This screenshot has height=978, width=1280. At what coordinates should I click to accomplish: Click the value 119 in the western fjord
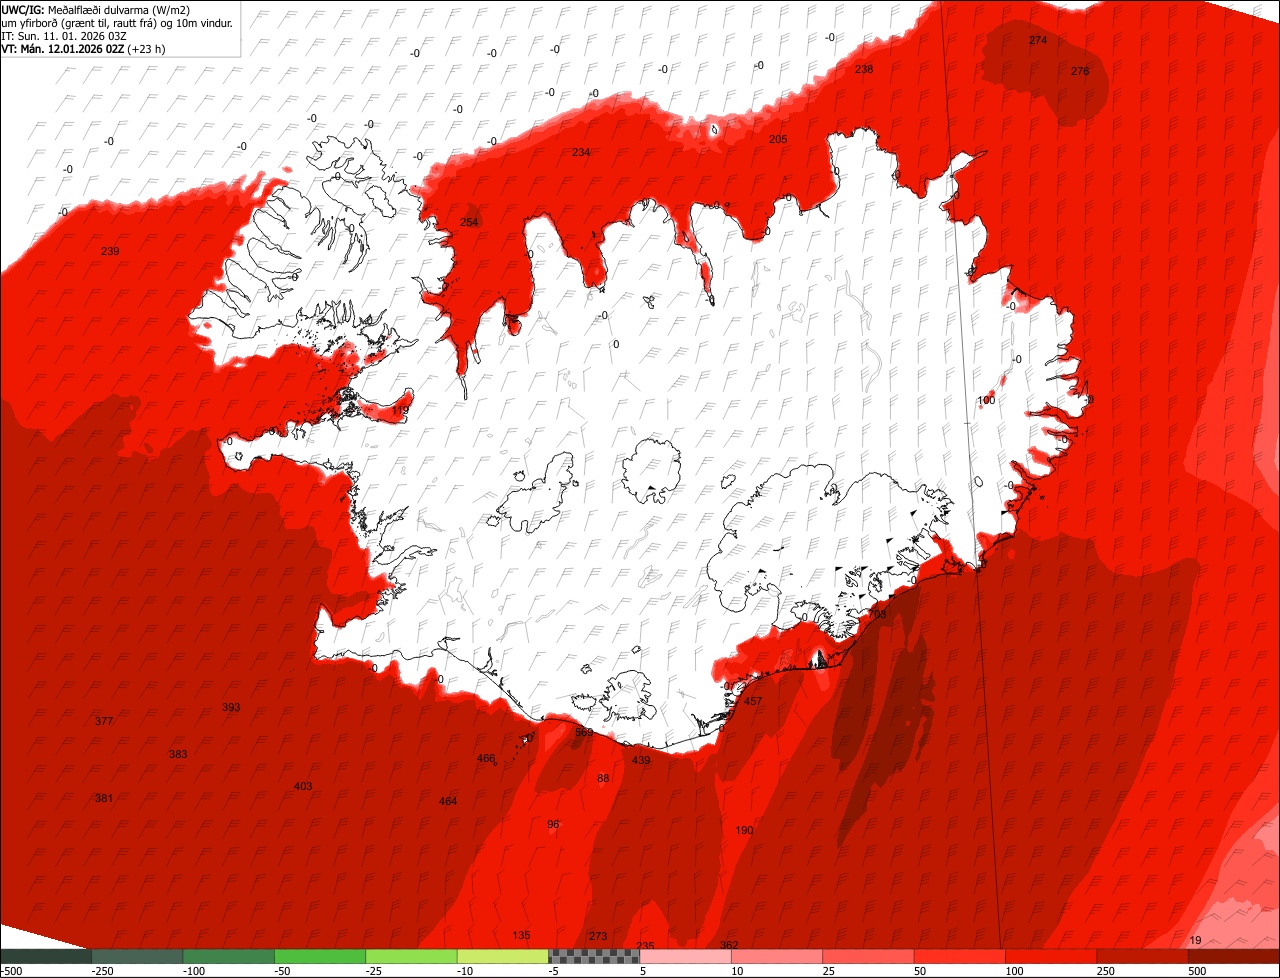[400, 410]
